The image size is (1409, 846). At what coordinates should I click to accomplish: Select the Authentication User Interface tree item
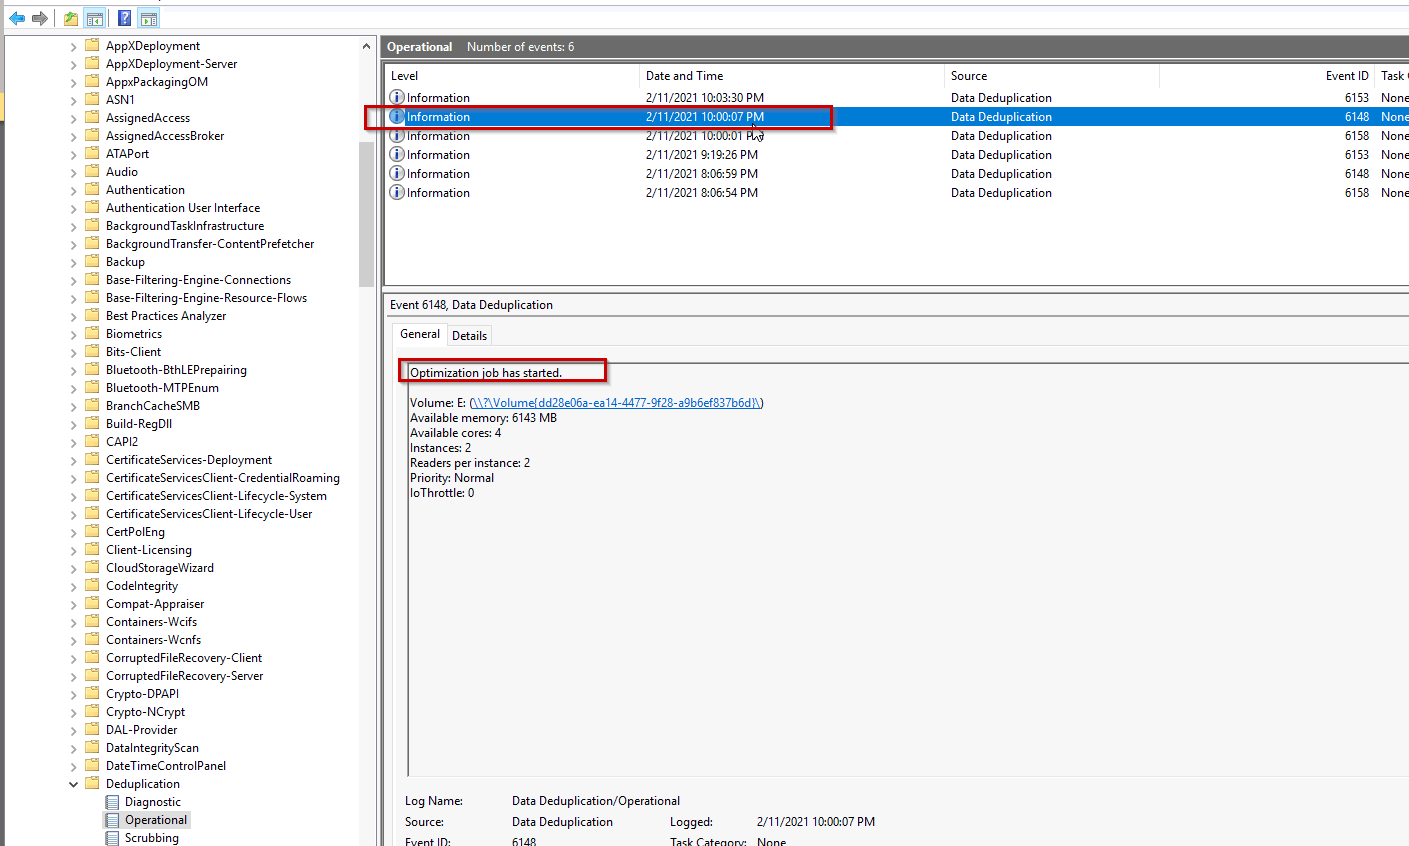183,208
